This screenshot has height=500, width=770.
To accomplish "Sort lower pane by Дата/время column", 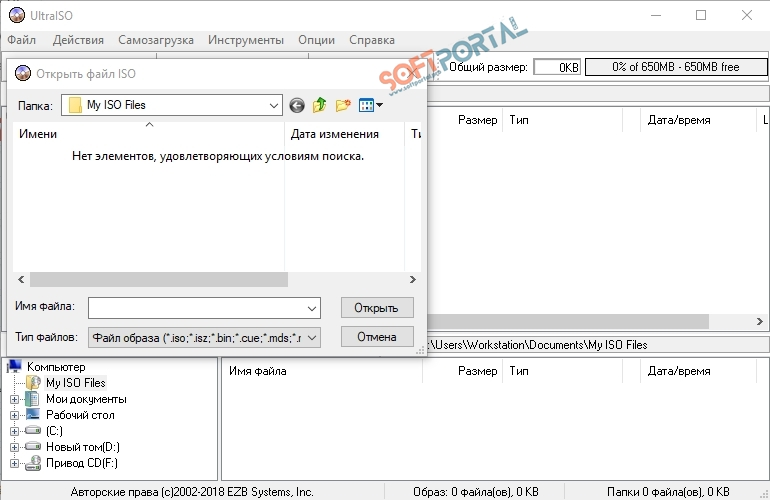I will (698, 371).
